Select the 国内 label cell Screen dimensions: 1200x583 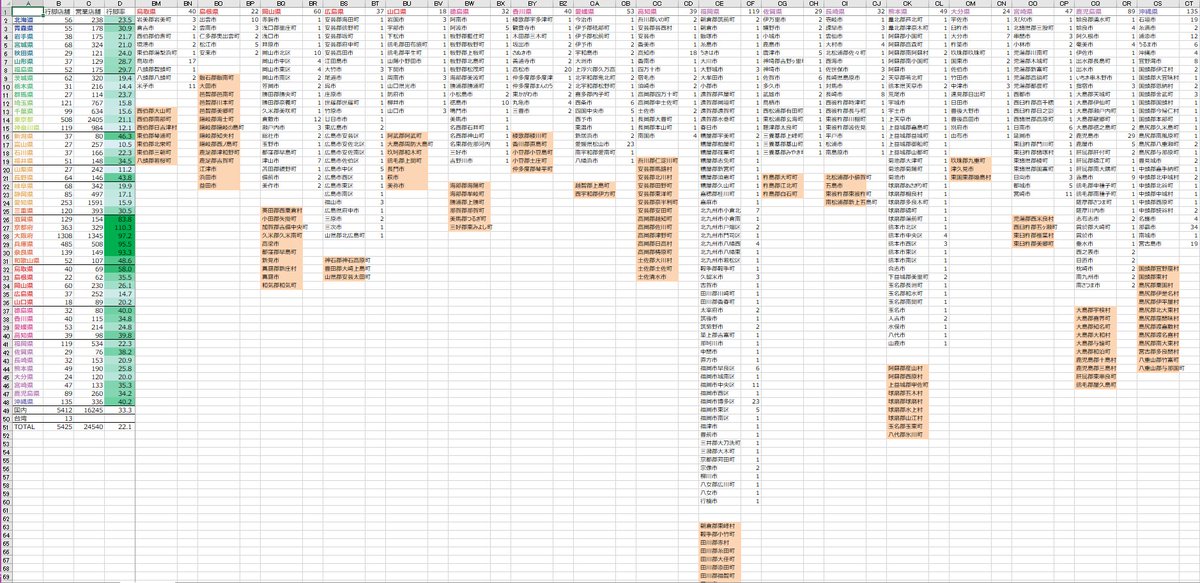28,410
